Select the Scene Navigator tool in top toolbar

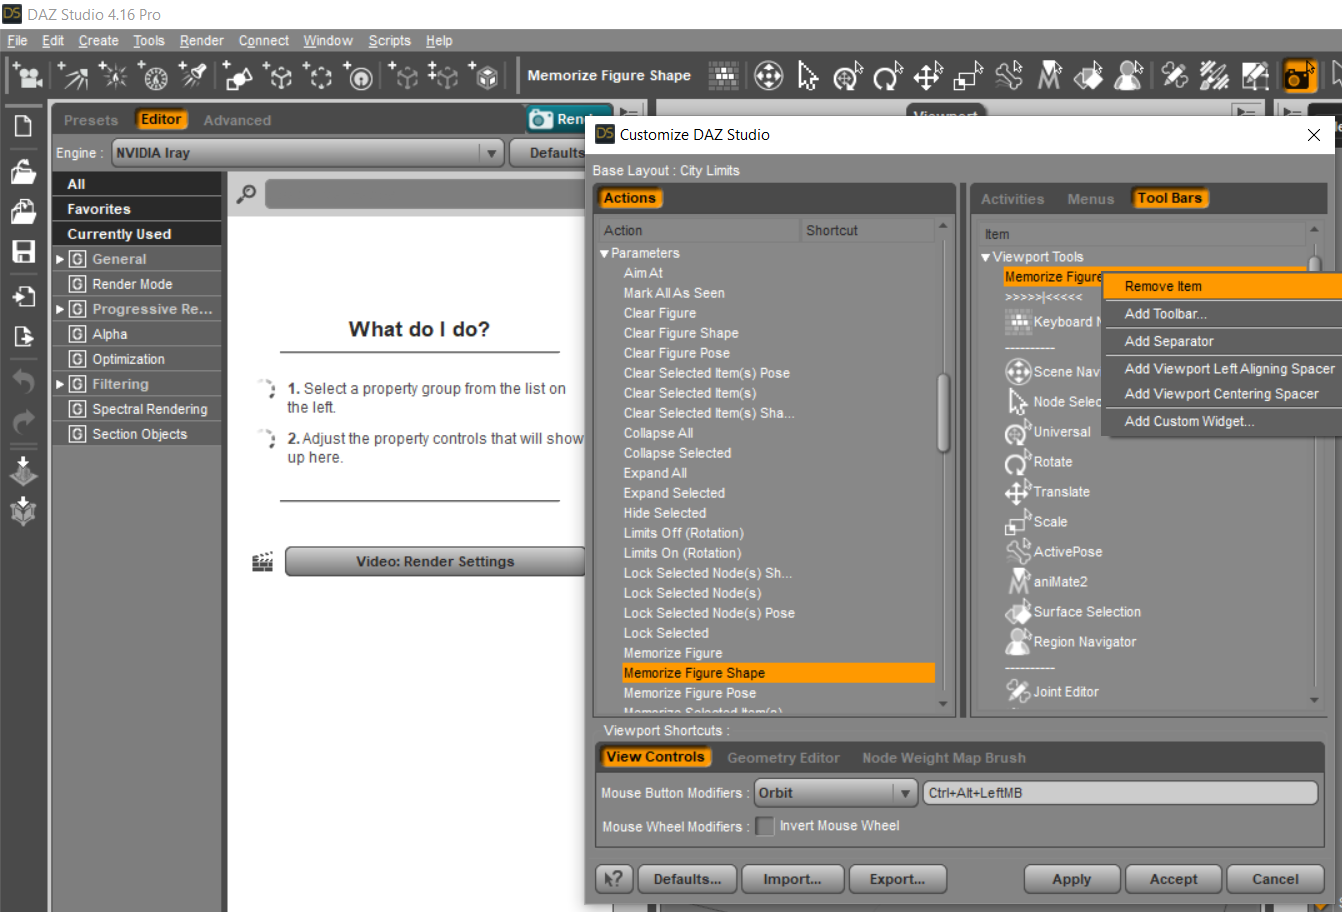(768, 75)
